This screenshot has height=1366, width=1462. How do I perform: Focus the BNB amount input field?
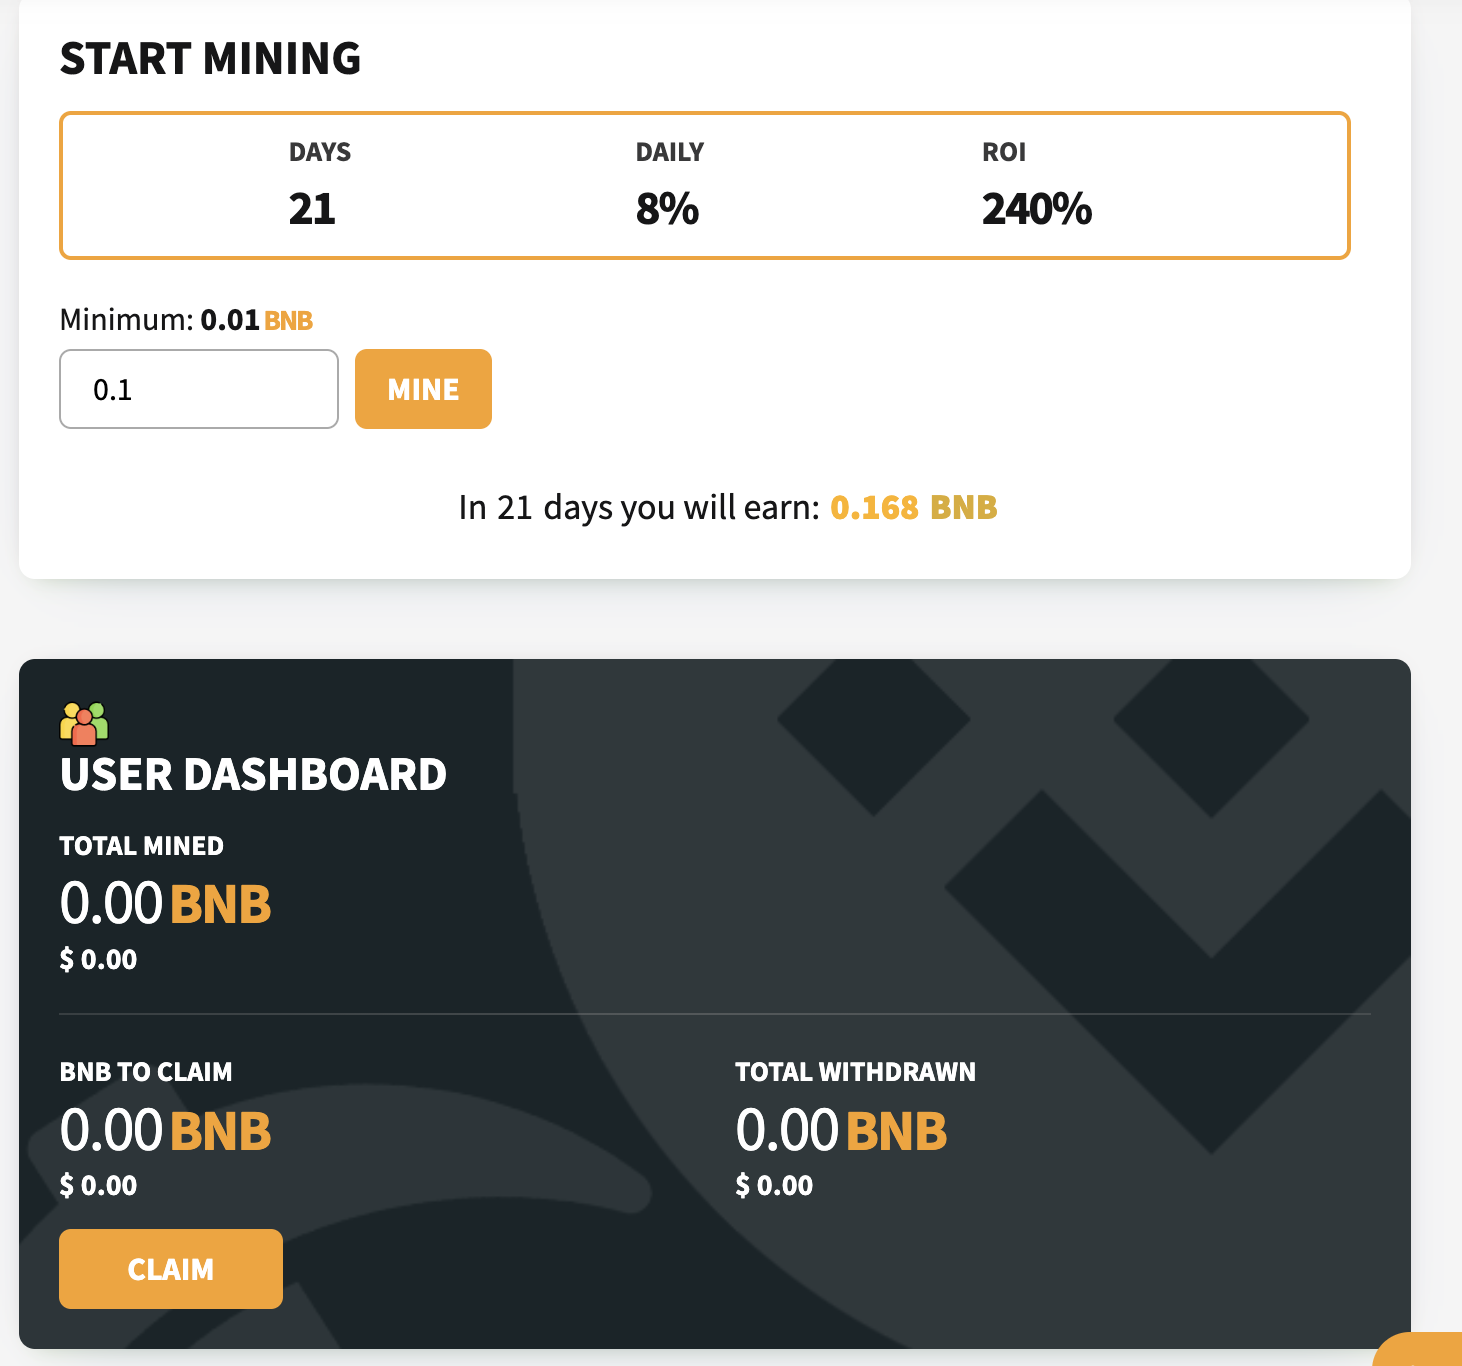pos(199,389)
